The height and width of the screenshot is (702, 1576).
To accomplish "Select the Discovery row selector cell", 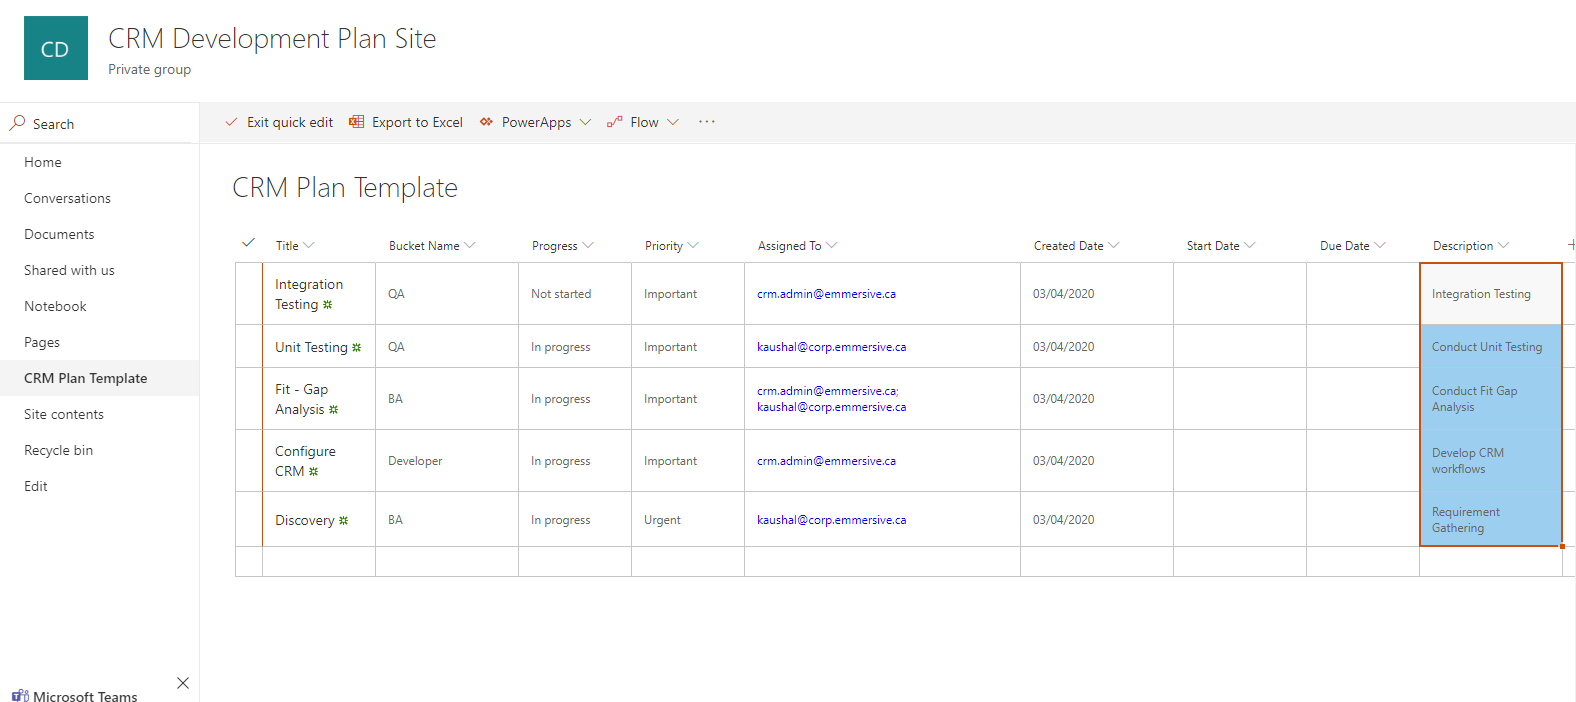I will click(x=249, y=520).
